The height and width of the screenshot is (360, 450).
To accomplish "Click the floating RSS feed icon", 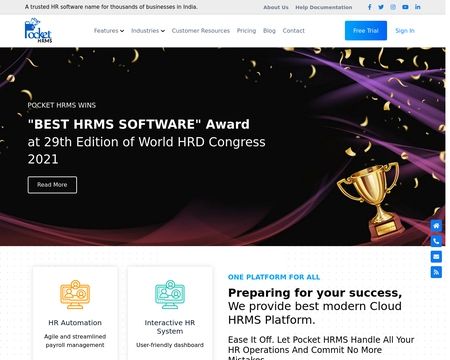I will [x=436, y=272].
